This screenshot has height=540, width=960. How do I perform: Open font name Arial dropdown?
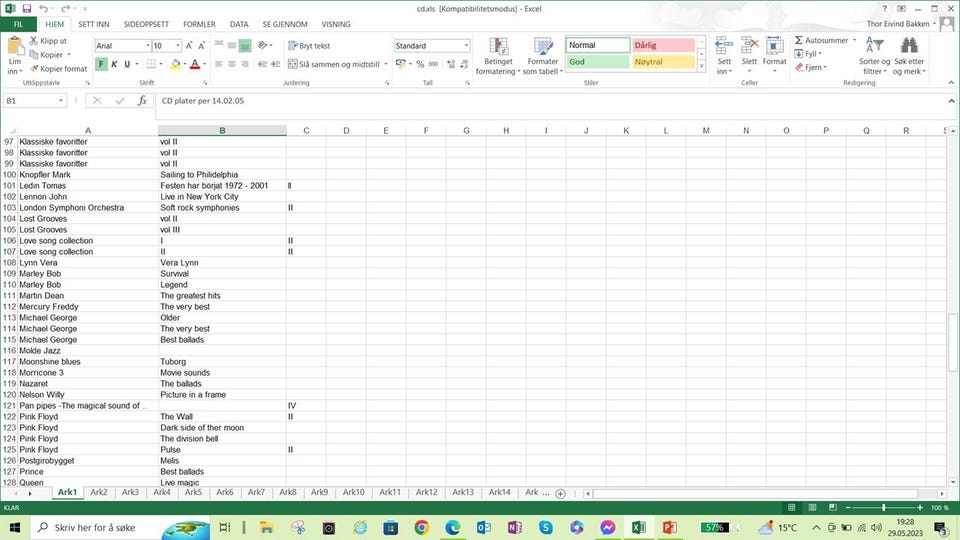[x=148, y=45]
